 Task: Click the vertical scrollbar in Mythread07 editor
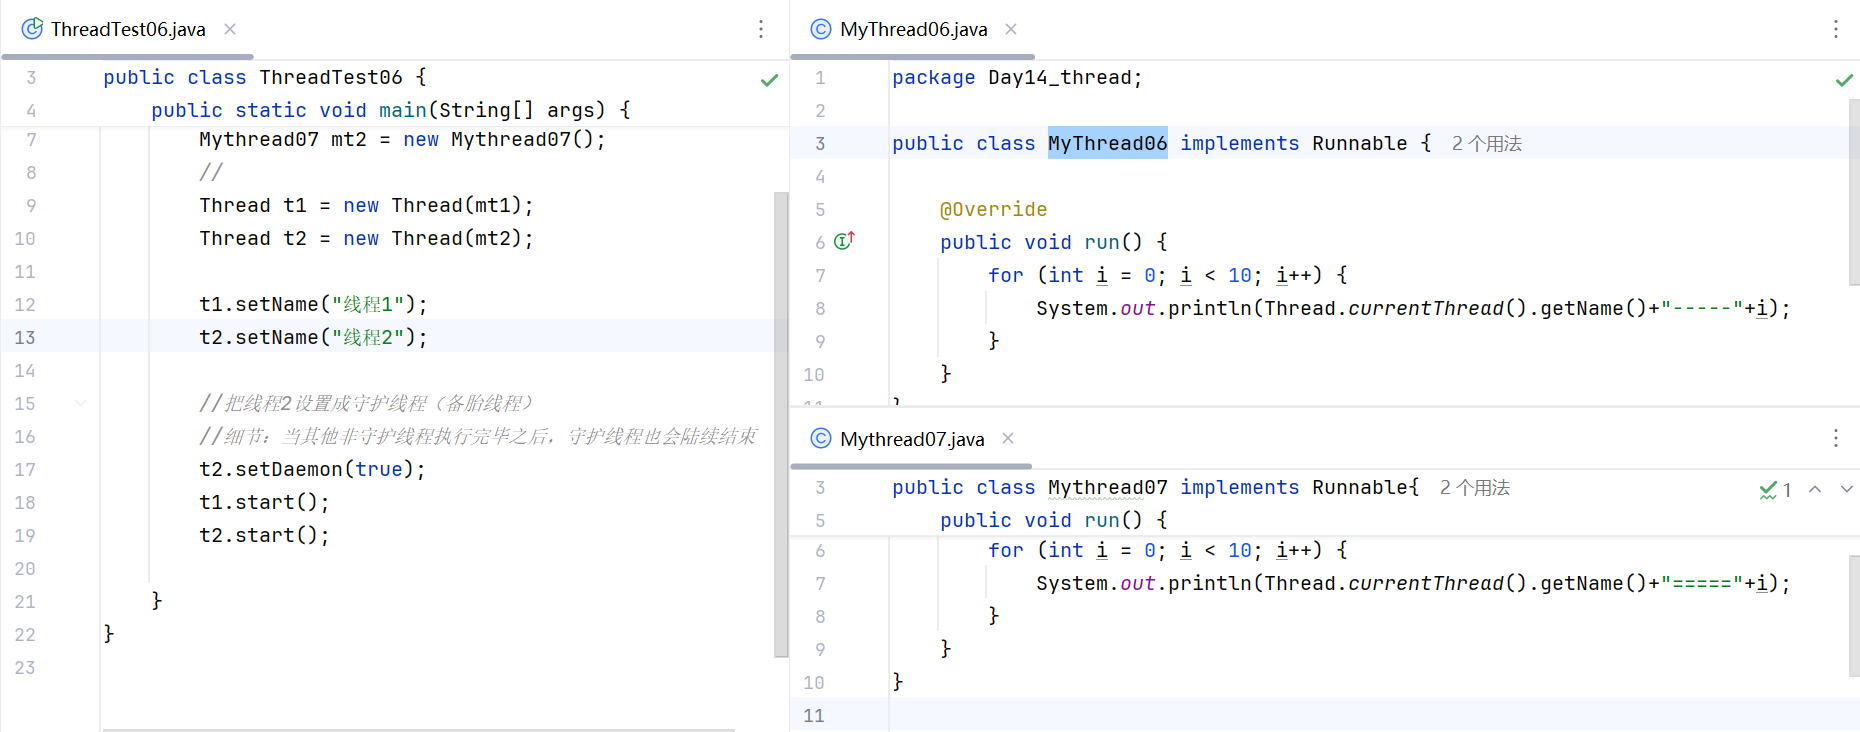pyautogui.click(x=1853, y=617)
